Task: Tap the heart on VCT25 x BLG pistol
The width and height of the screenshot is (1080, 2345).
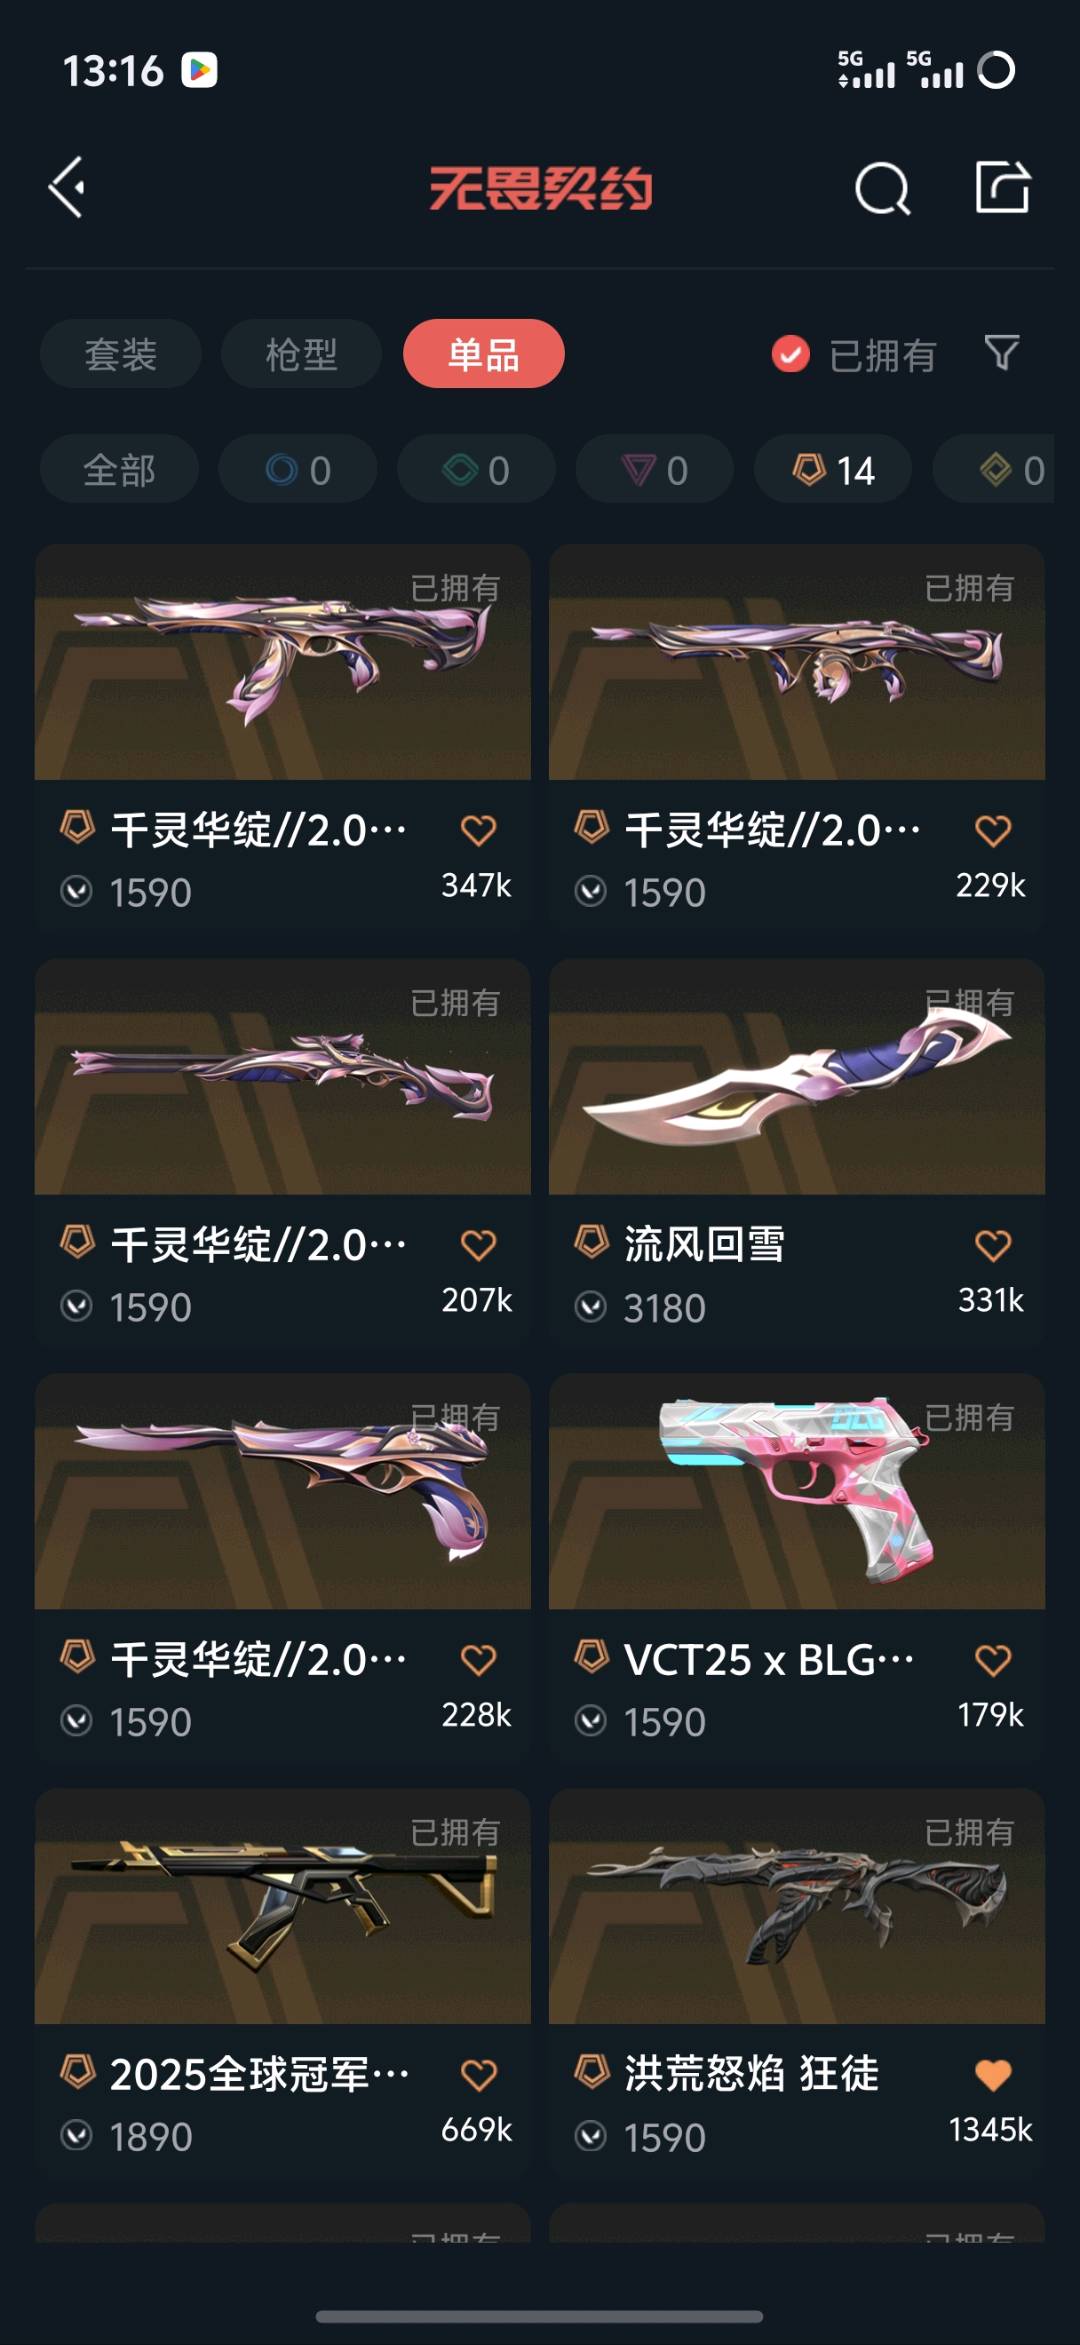Action: point(993,1660)
